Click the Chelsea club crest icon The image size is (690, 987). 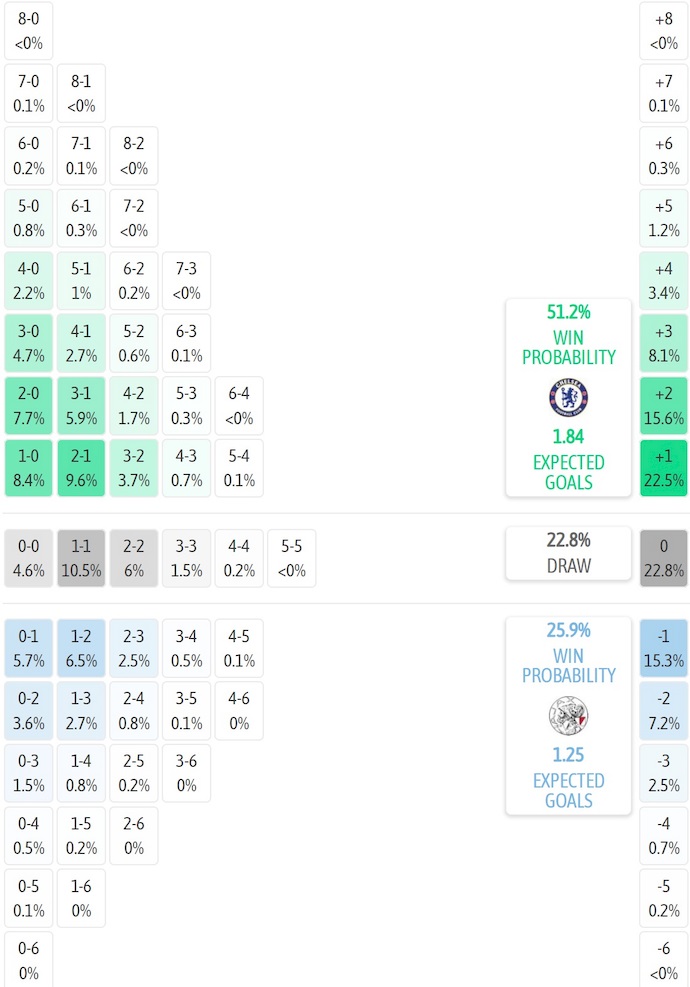click(568, 398)
